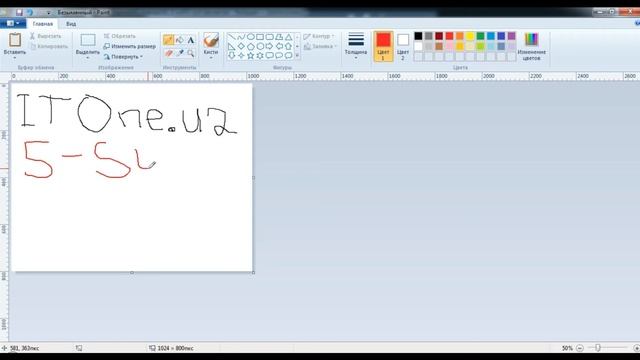This screenshot has height=360, width=640.
Task: Pick the green color swatch
Action: 480,36
